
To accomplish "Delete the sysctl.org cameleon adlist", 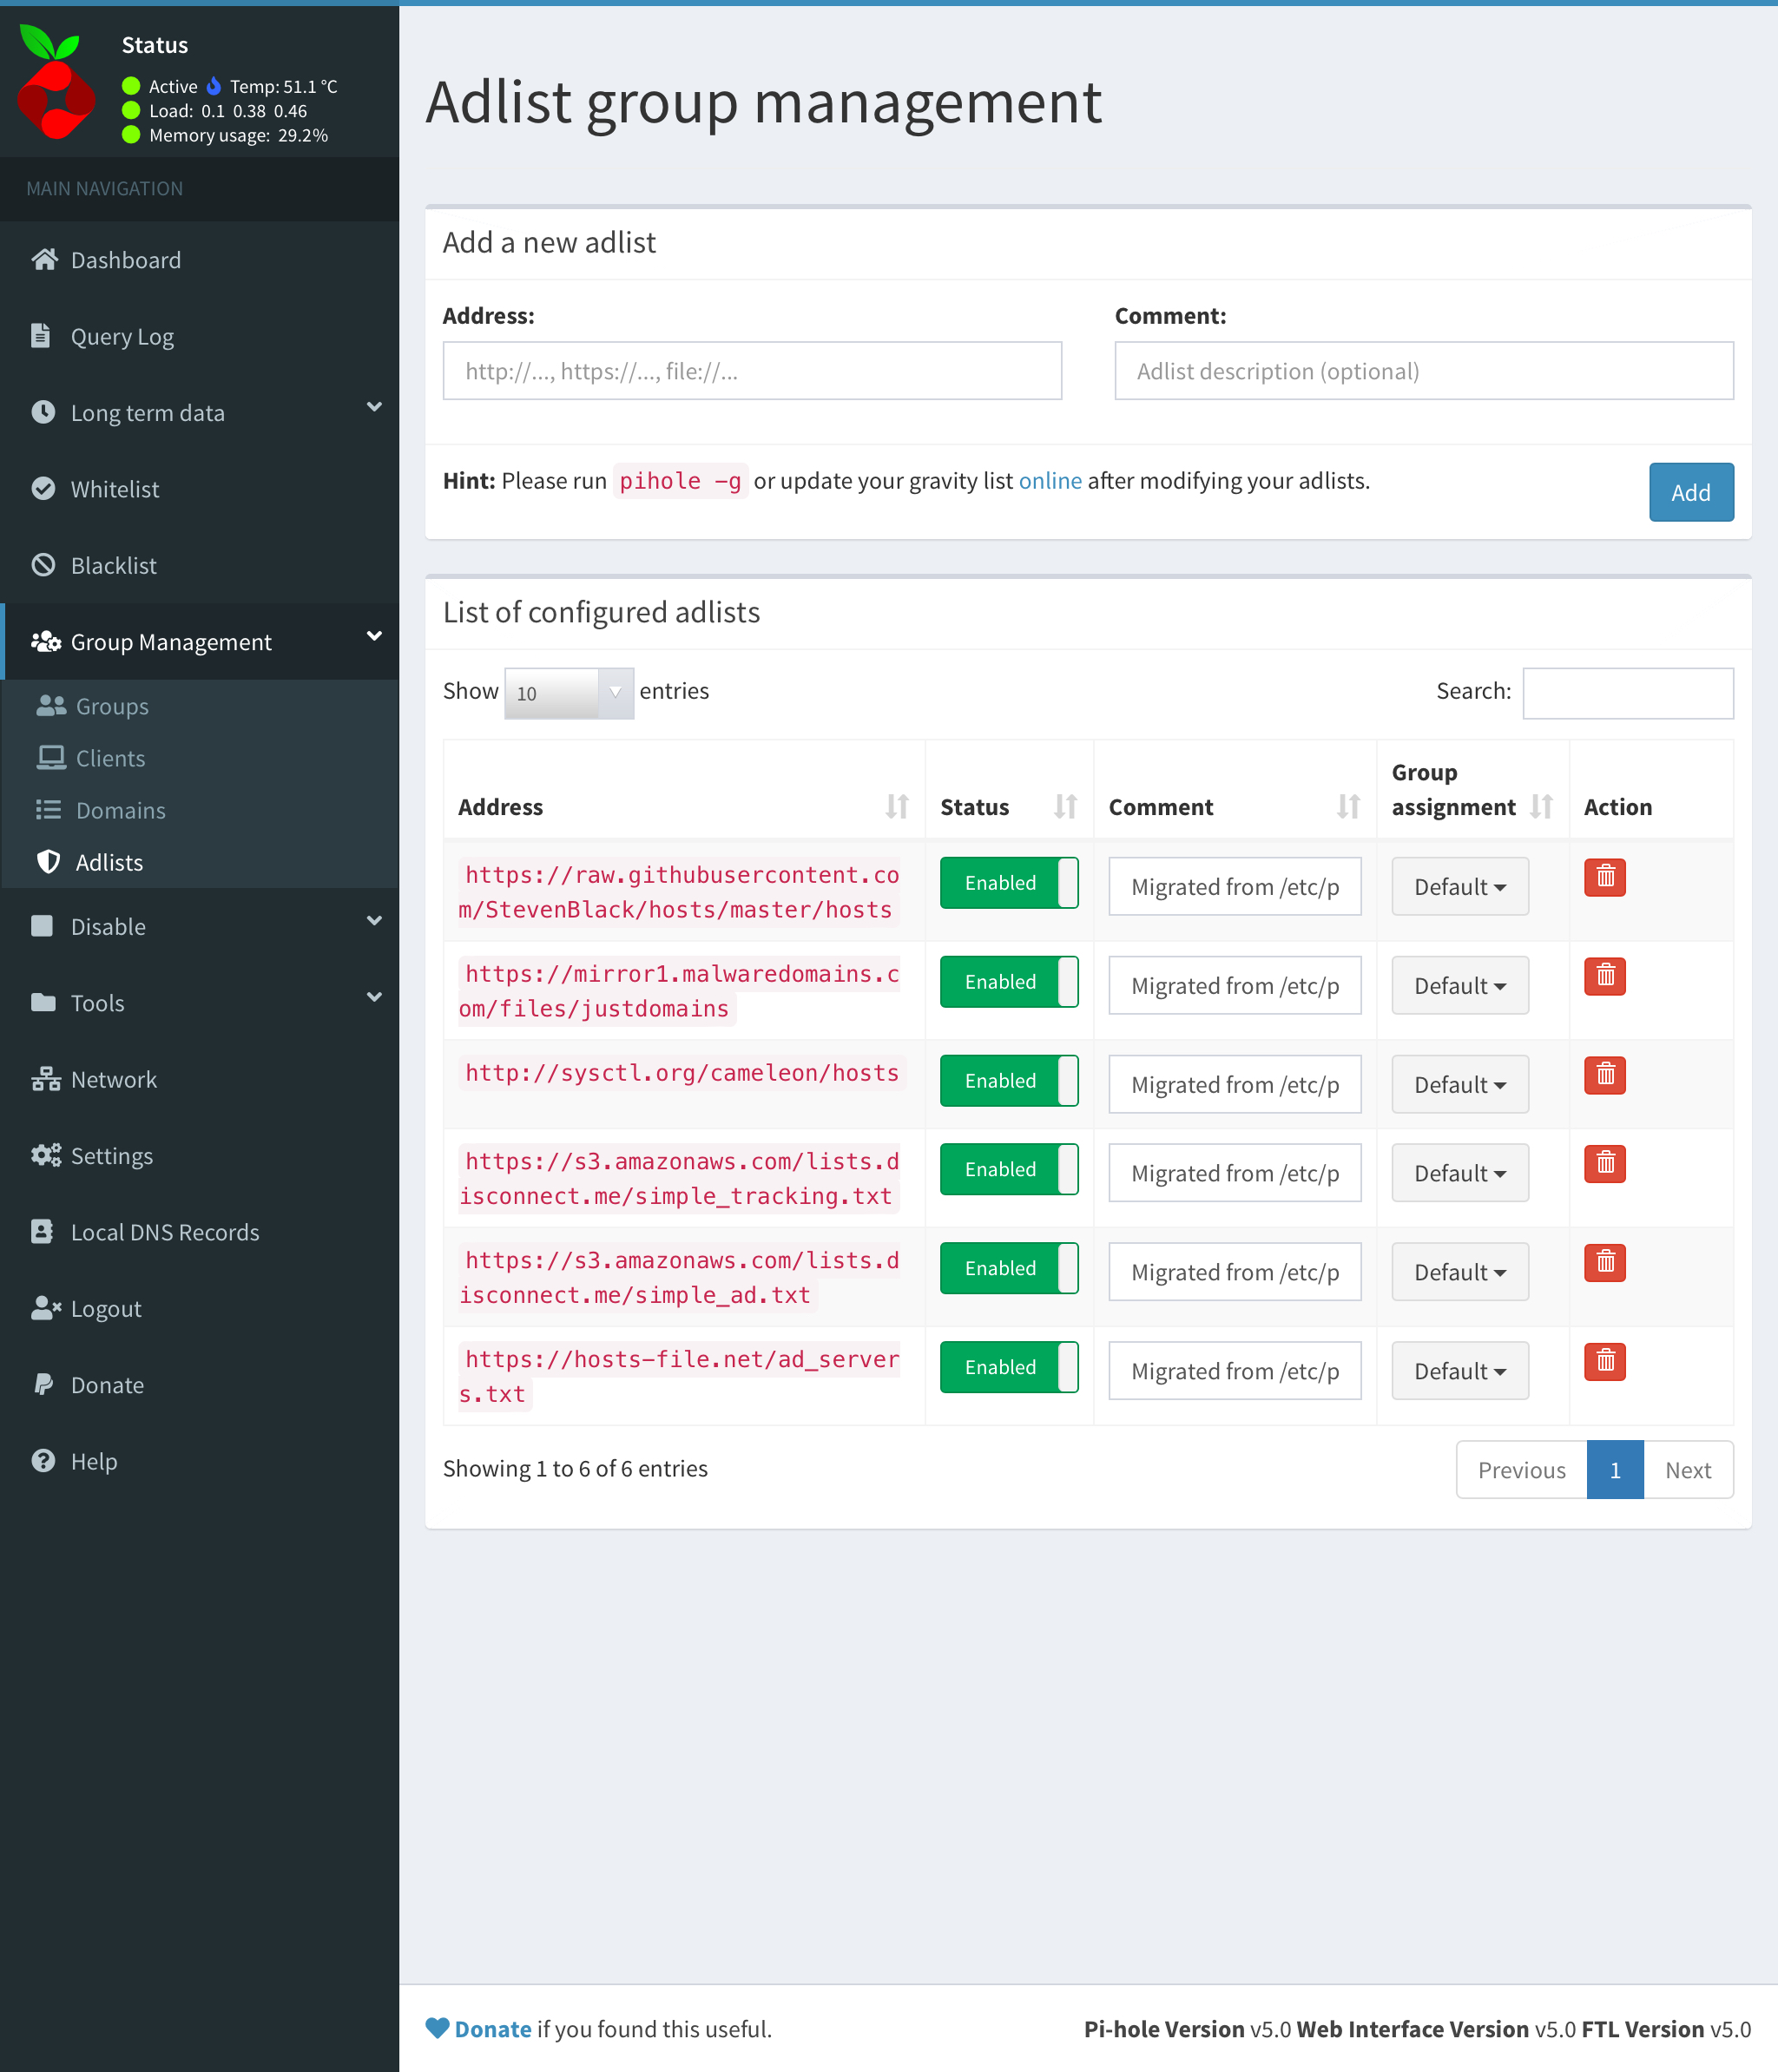I will tap(1604, 1075).
